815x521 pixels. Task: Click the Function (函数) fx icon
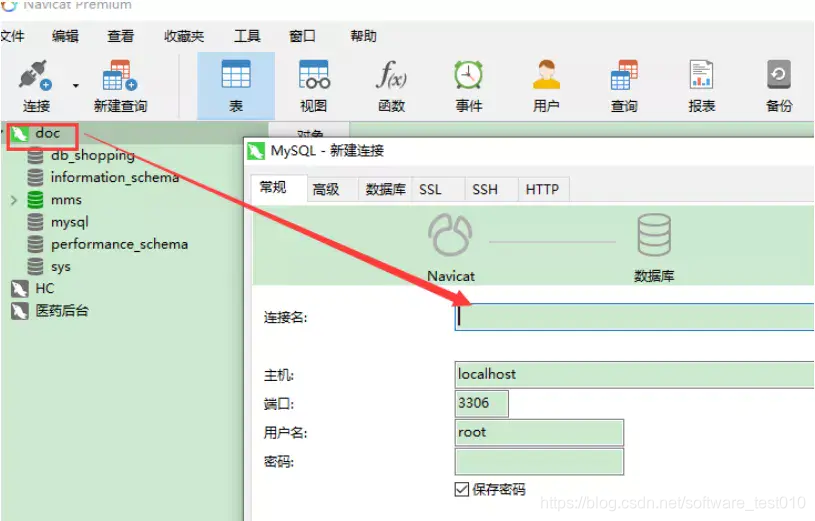coord(391,74)
